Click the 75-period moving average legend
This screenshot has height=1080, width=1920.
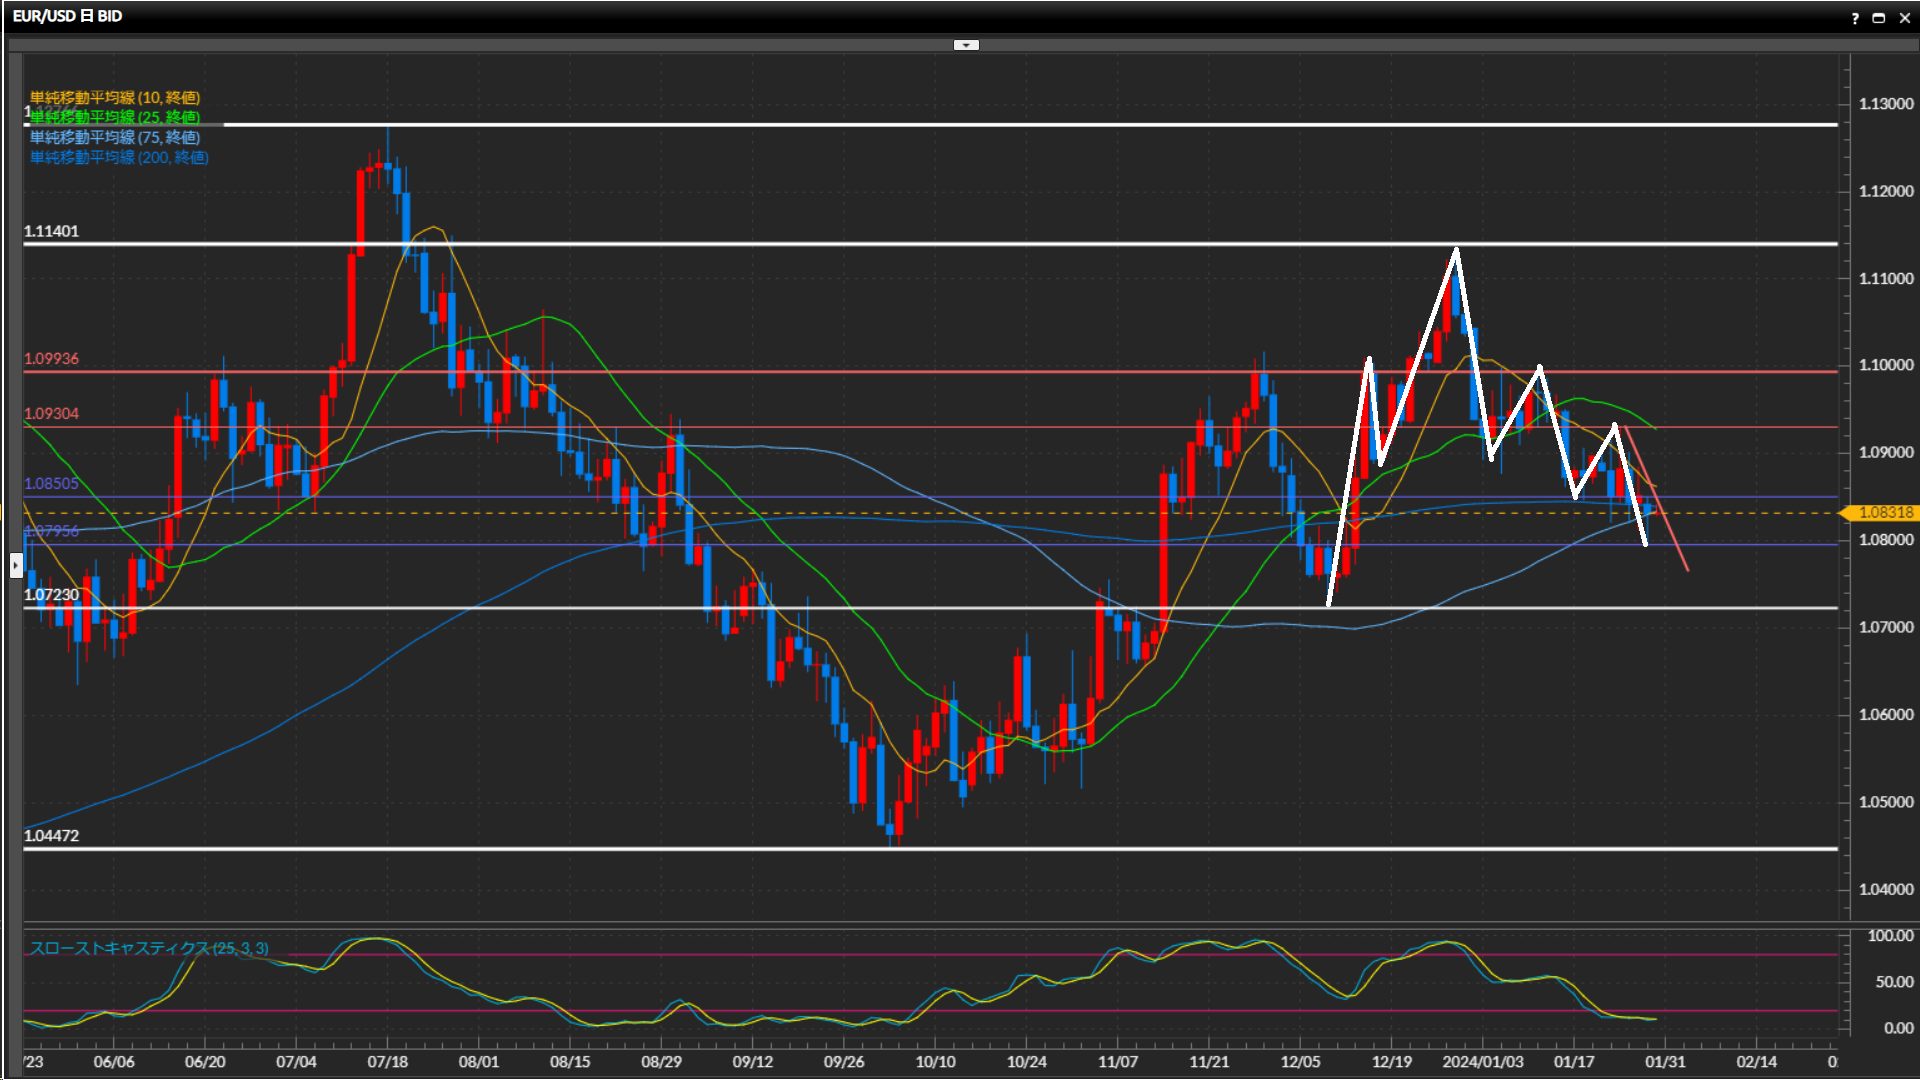pyautogui.click(x=115, y=137)
